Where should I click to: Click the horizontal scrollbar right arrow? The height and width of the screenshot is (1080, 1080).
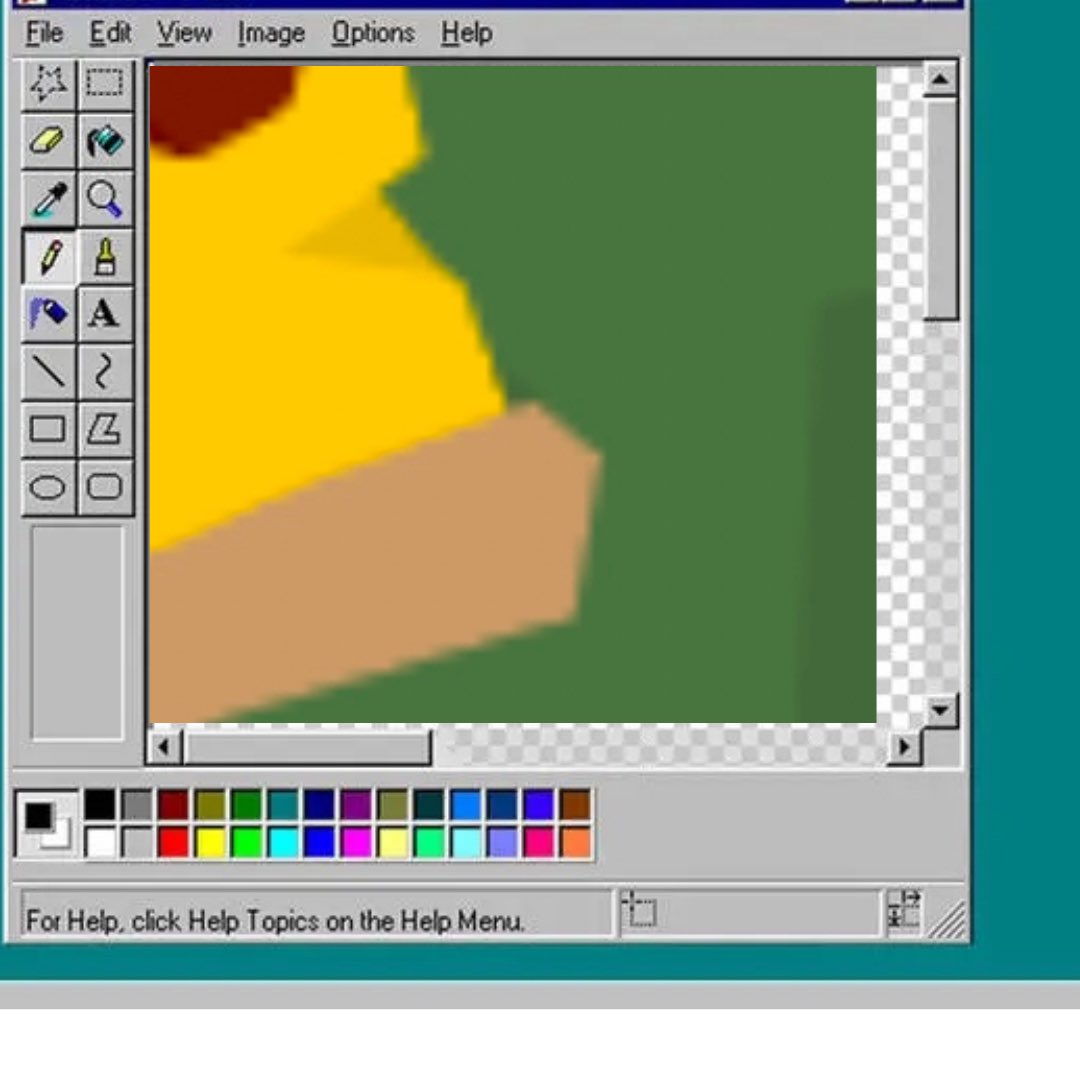pos(905,747)
